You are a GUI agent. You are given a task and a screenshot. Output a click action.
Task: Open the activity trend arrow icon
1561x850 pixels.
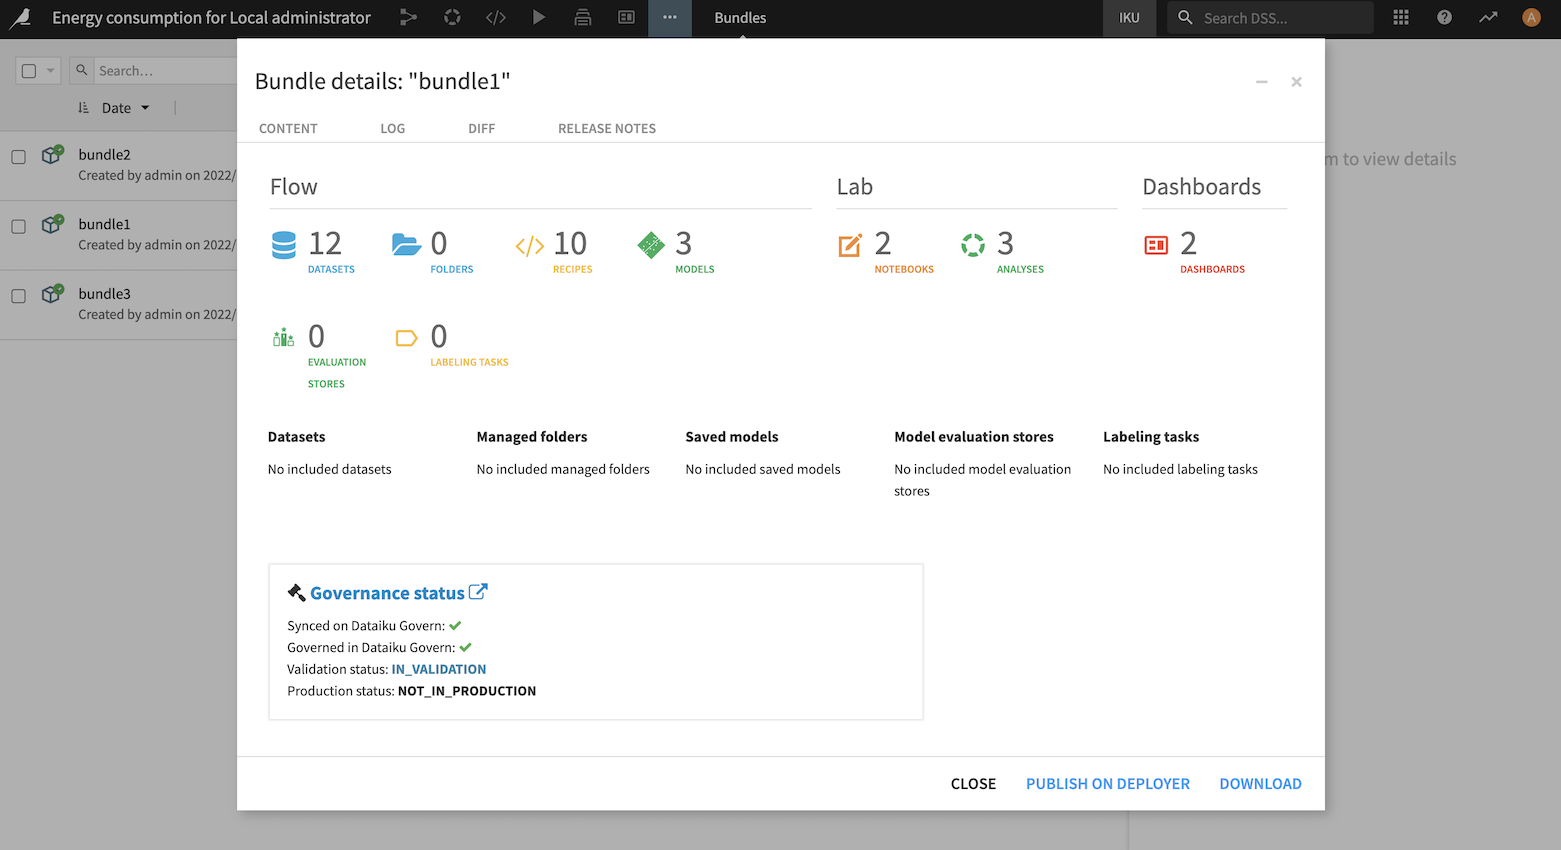(x=1488, y=17)
